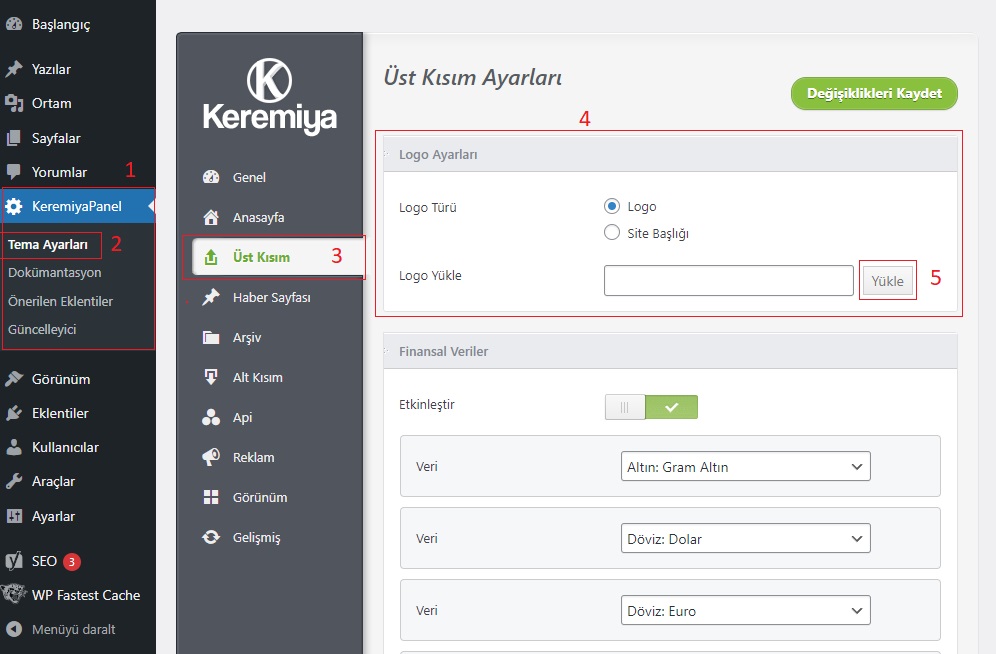Click the Keremiya logo
The height and width of the screenshot is (654, 996).
coord(269,95)
